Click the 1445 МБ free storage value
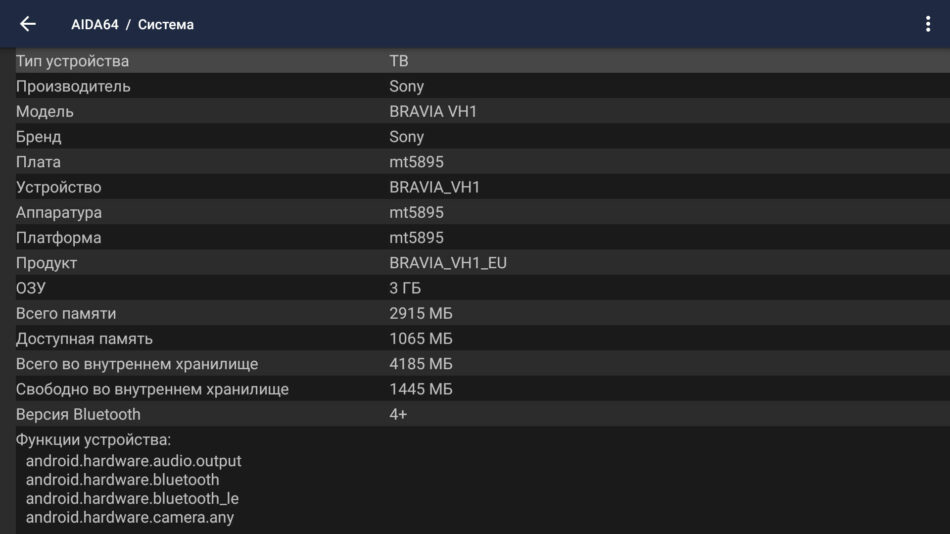 [420, 390]
